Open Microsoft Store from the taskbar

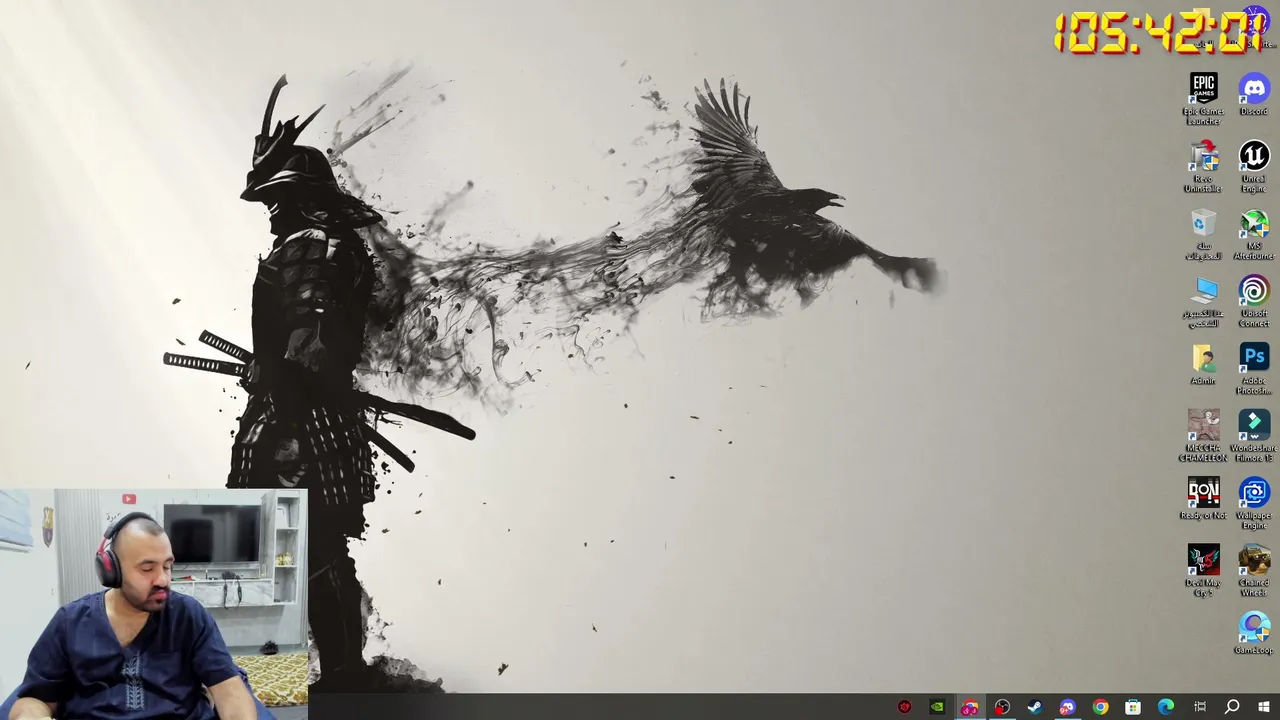pos(1133,707)
